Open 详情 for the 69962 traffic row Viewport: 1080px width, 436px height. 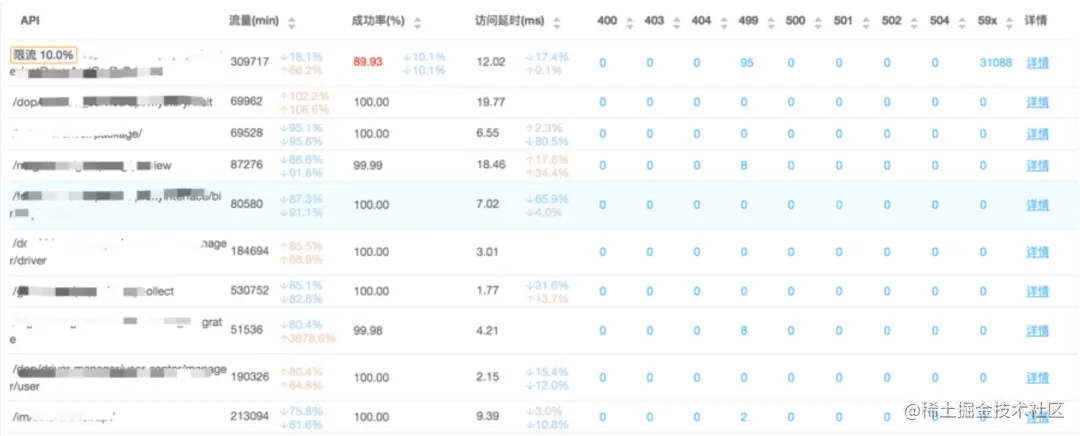(1037, 103)
